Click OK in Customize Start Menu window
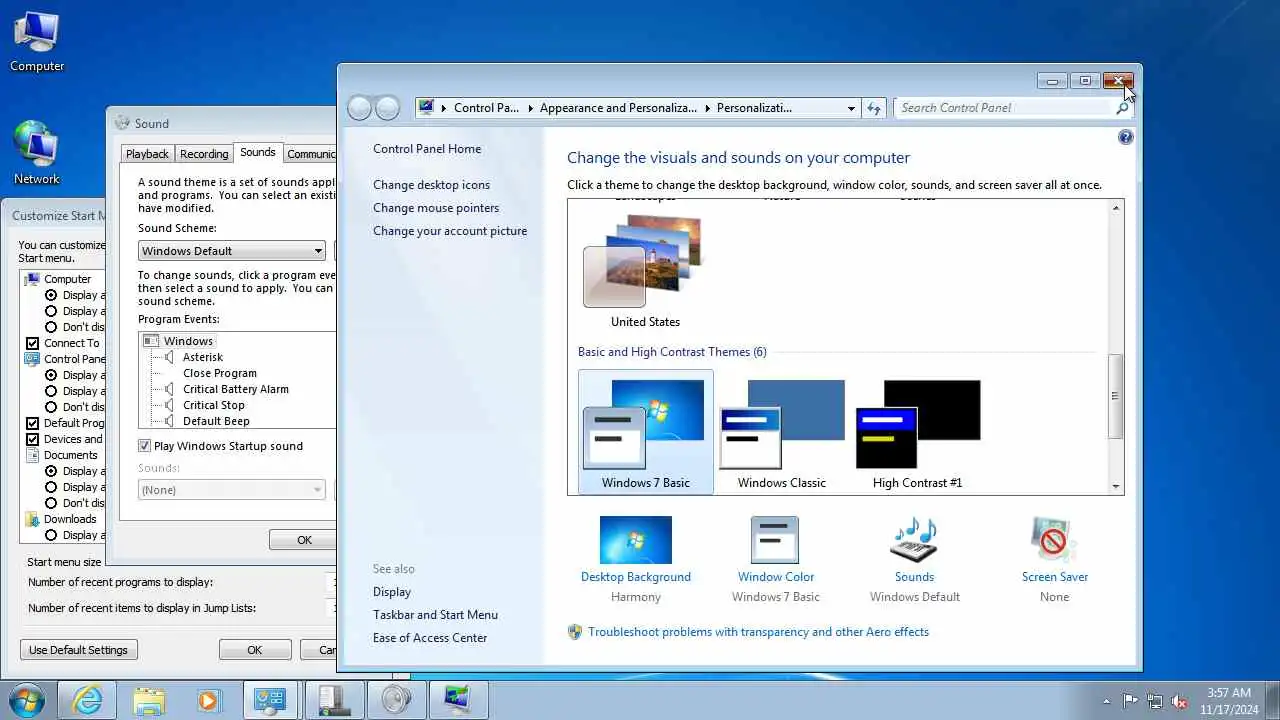This screenshot has width=1280, height=720. (x=255, y=650)
